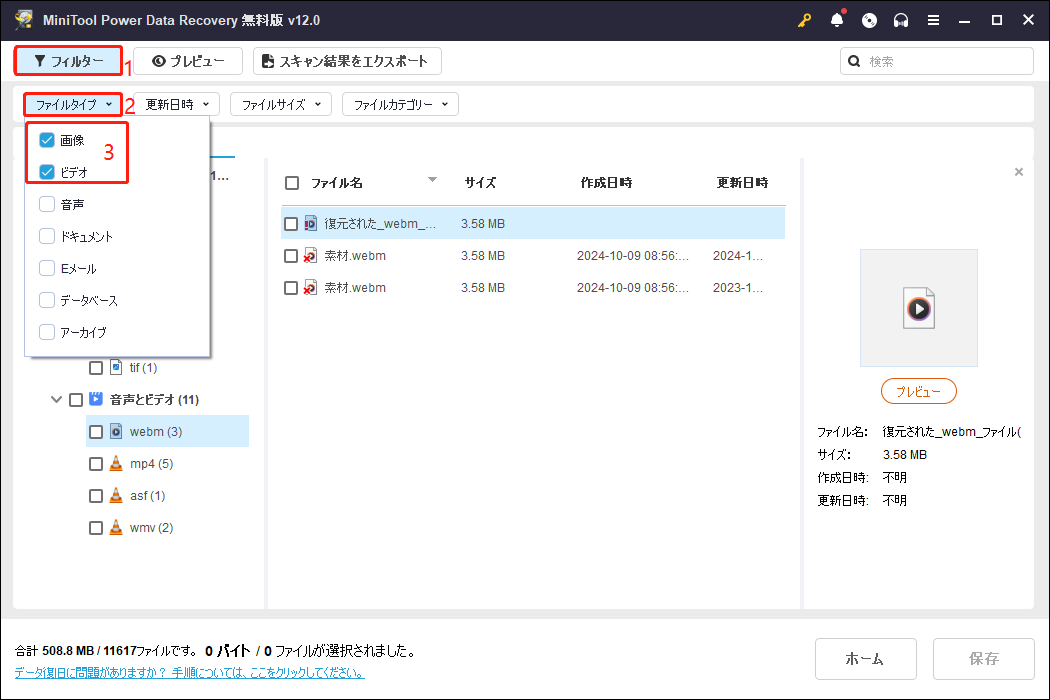The image size is (1050, 700).
Task: Click webm folder type icon in tree
Action: (116, 431)
